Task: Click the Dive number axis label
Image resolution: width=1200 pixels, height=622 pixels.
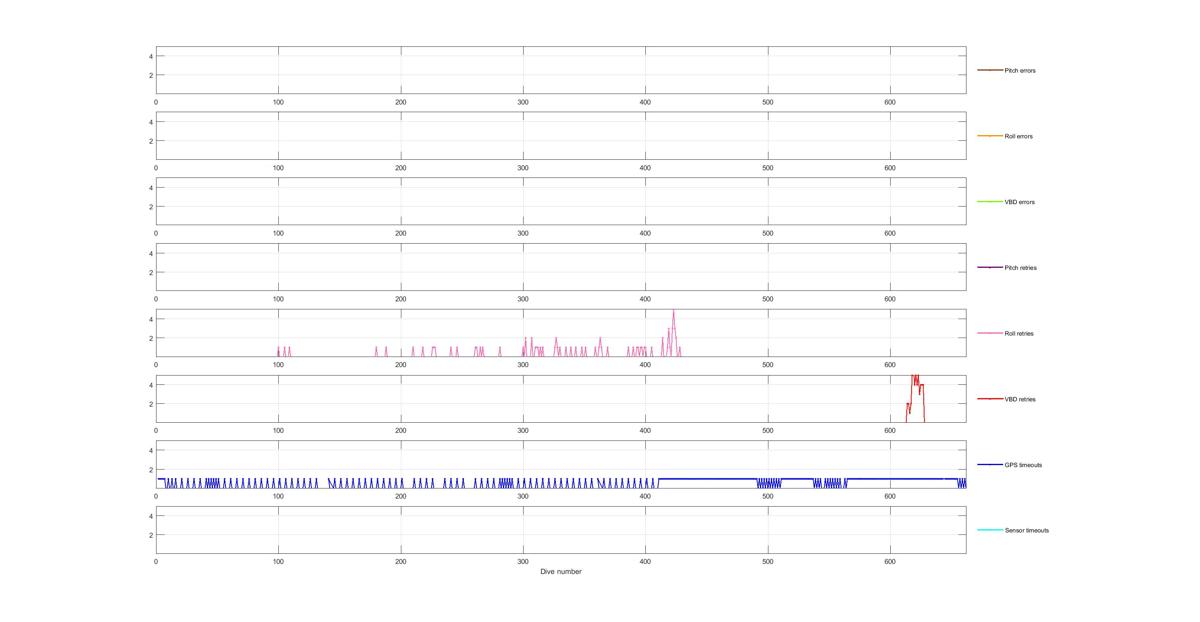Action: pyautogui.click(x=561, y=572)
